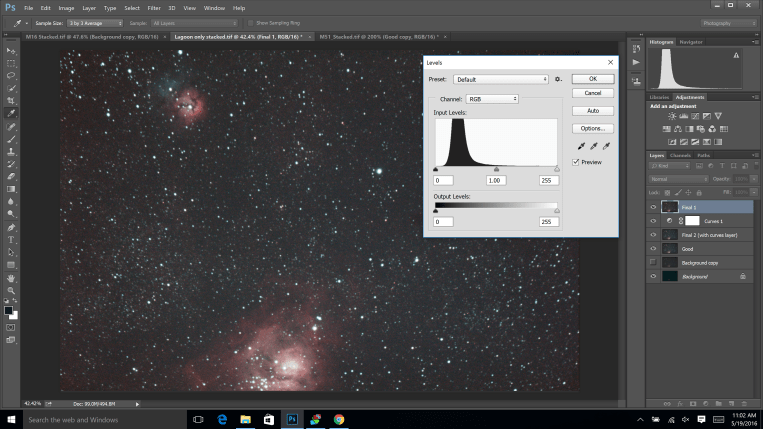This screenshot has height=429, width=763.
Task: Select the Pen tool
Action: (x=11, y=228)
